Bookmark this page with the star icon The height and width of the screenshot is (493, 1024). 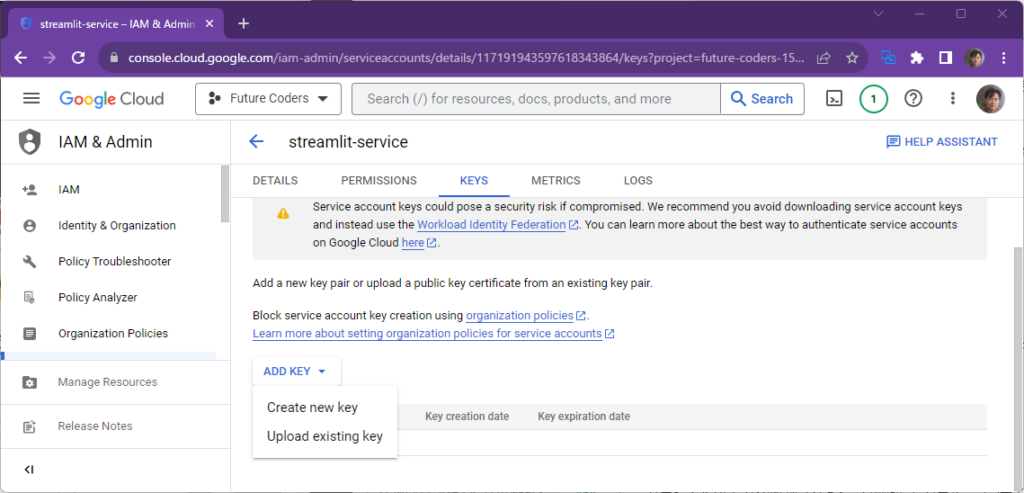point(852,57)
